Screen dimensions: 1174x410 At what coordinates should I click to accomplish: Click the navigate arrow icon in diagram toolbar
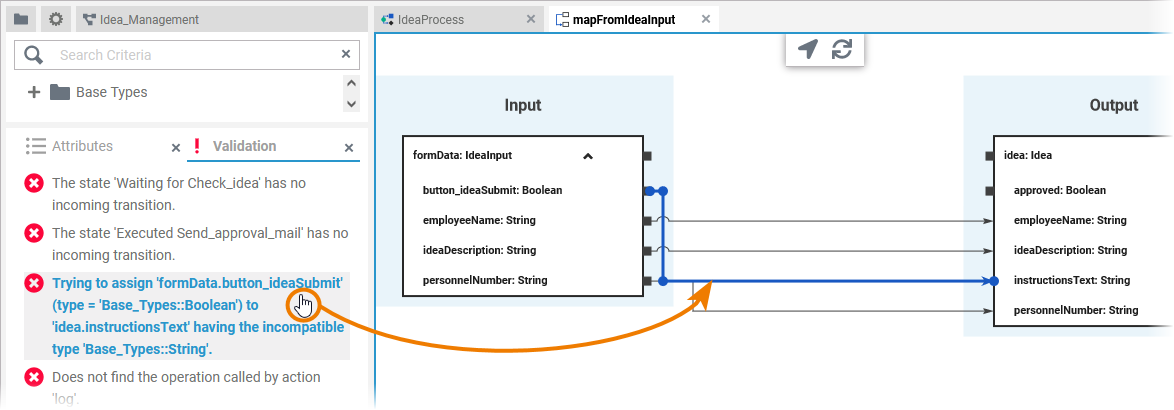click(807, 49)
